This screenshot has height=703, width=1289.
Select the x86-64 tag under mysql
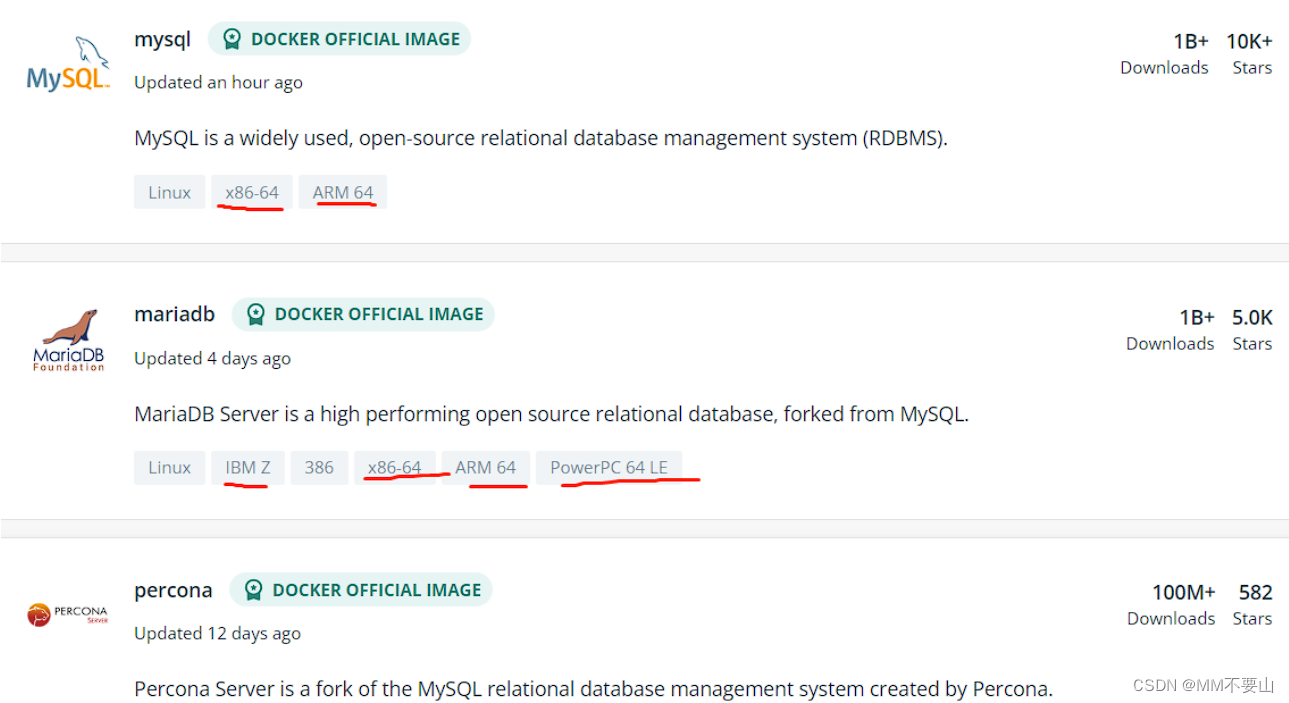click(x=252, y=192)
